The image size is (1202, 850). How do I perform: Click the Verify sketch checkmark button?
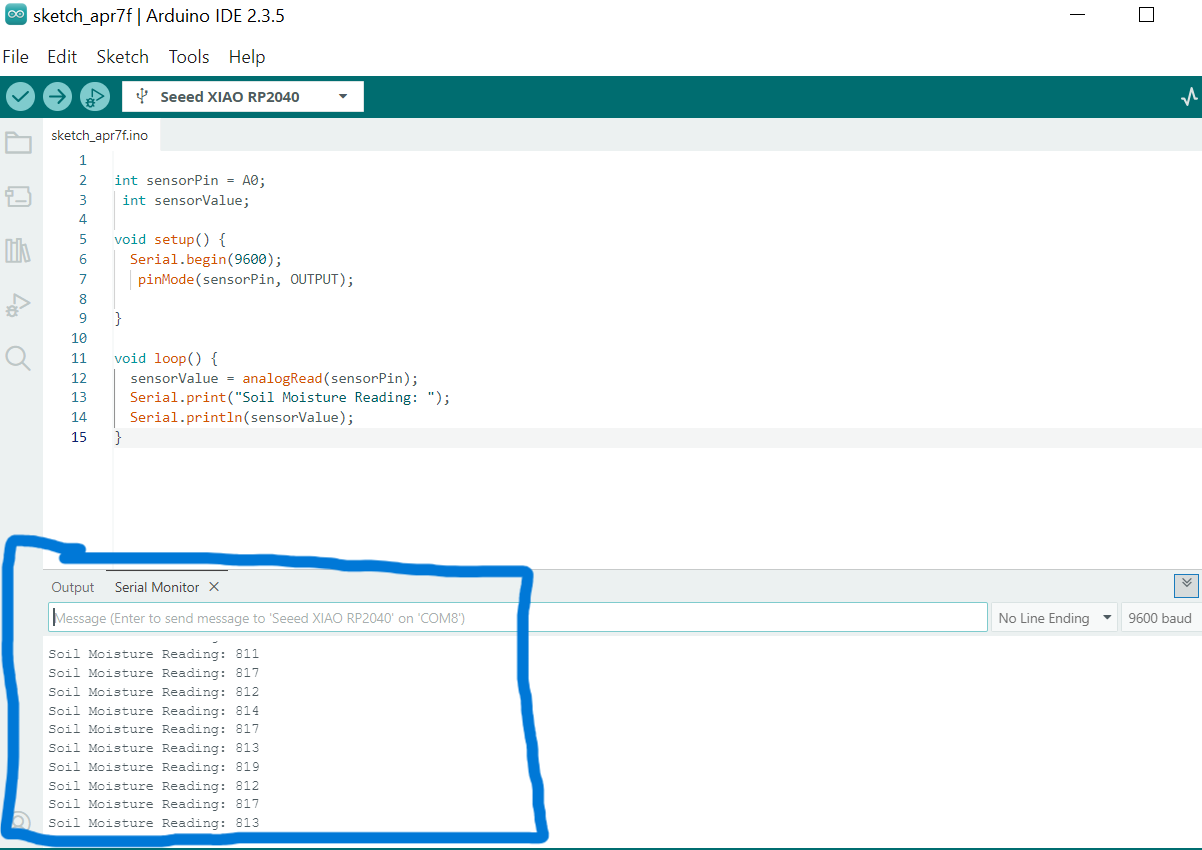click(21, 96)
